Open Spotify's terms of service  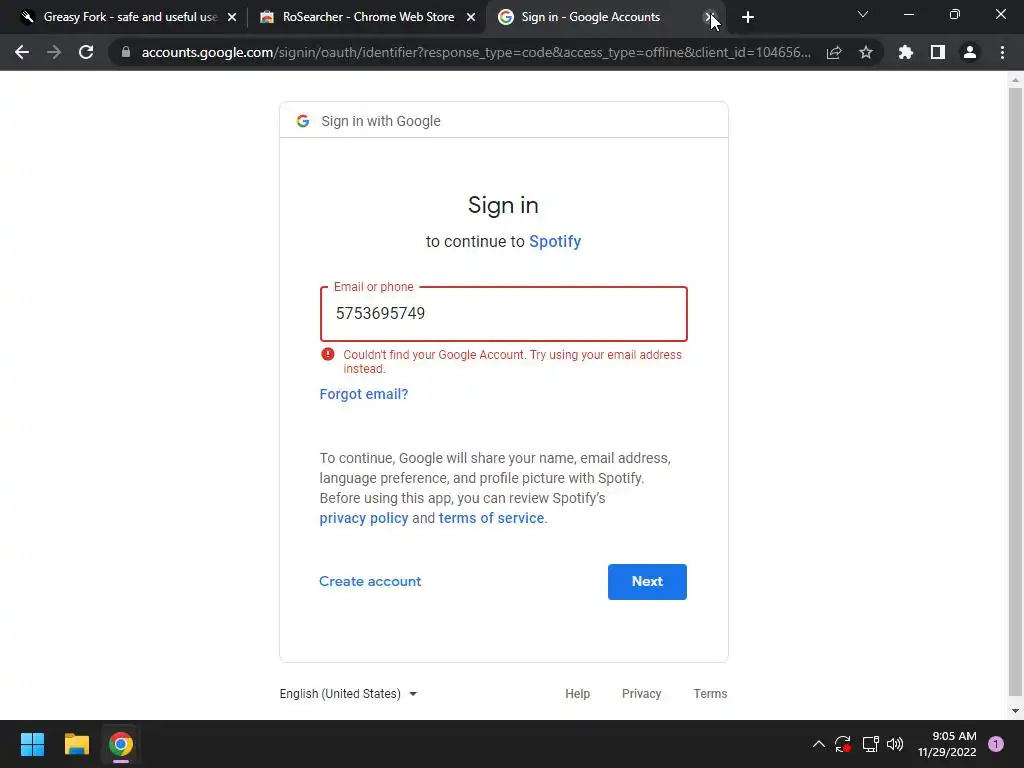[491, 519]
